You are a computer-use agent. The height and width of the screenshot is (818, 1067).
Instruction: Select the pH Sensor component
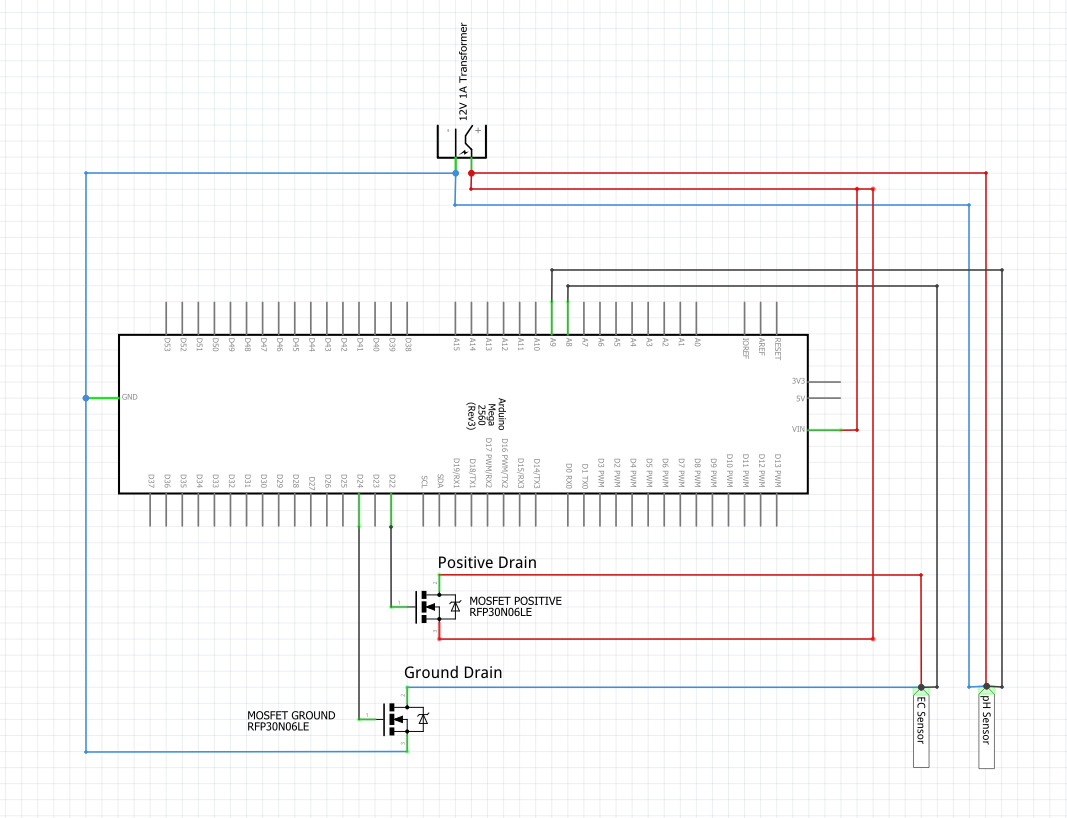(986, 727)
